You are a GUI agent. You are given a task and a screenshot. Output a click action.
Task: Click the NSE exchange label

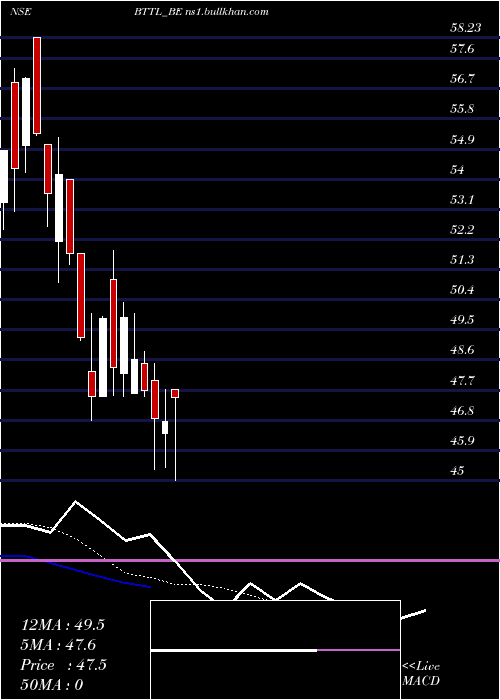coord(21,12)
